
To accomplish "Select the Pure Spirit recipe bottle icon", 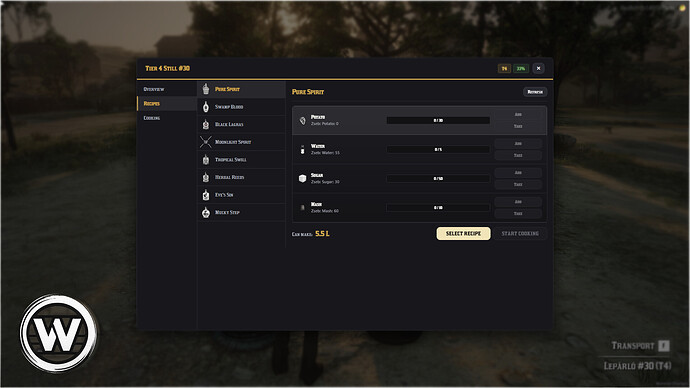I will coord(206,89).
